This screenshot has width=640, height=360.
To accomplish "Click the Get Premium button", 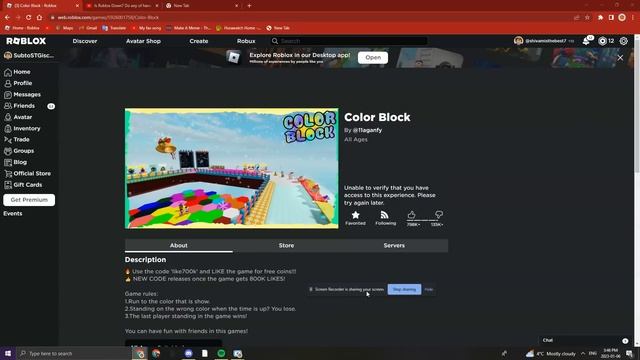I will [29, 200].
